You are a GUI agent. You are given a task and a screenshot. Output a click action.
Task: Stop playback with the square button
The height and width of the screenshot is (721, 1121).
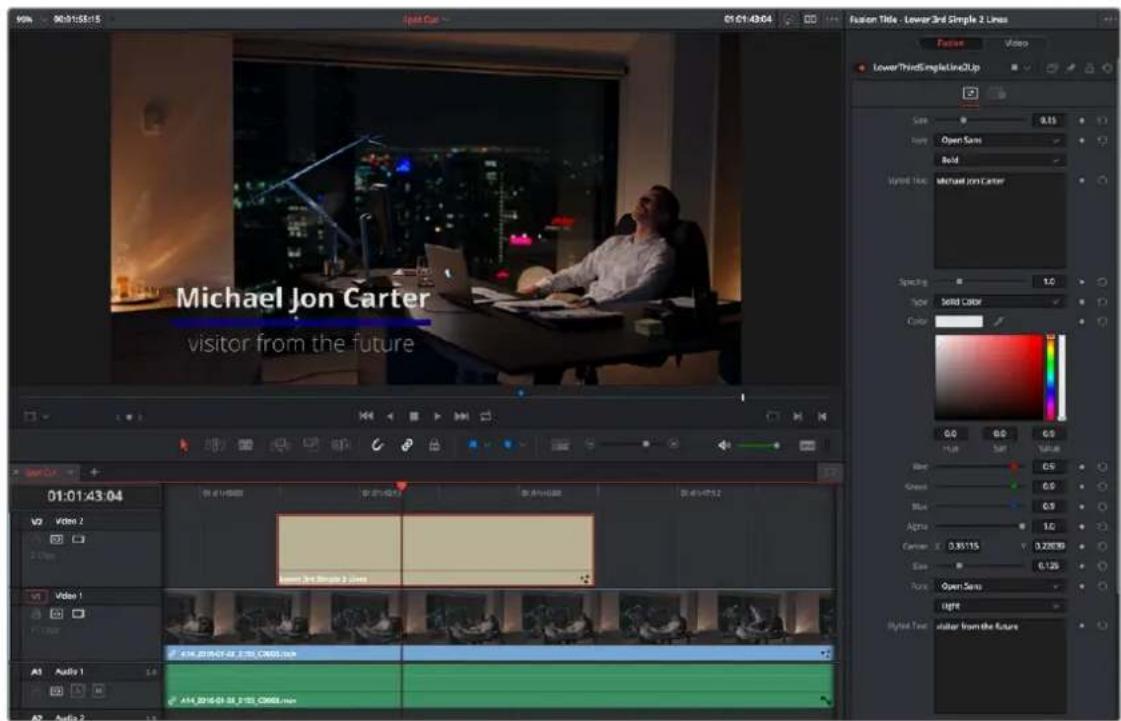(x=413, y=416)
